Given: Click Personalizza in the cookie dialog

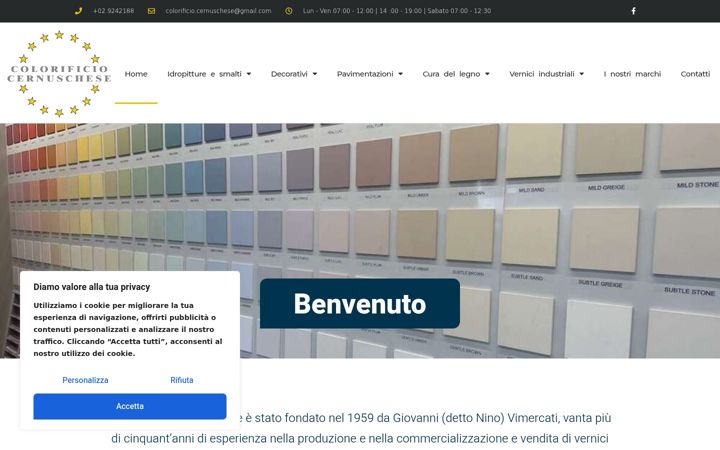Looking at the screenshot, I should 85,380.
